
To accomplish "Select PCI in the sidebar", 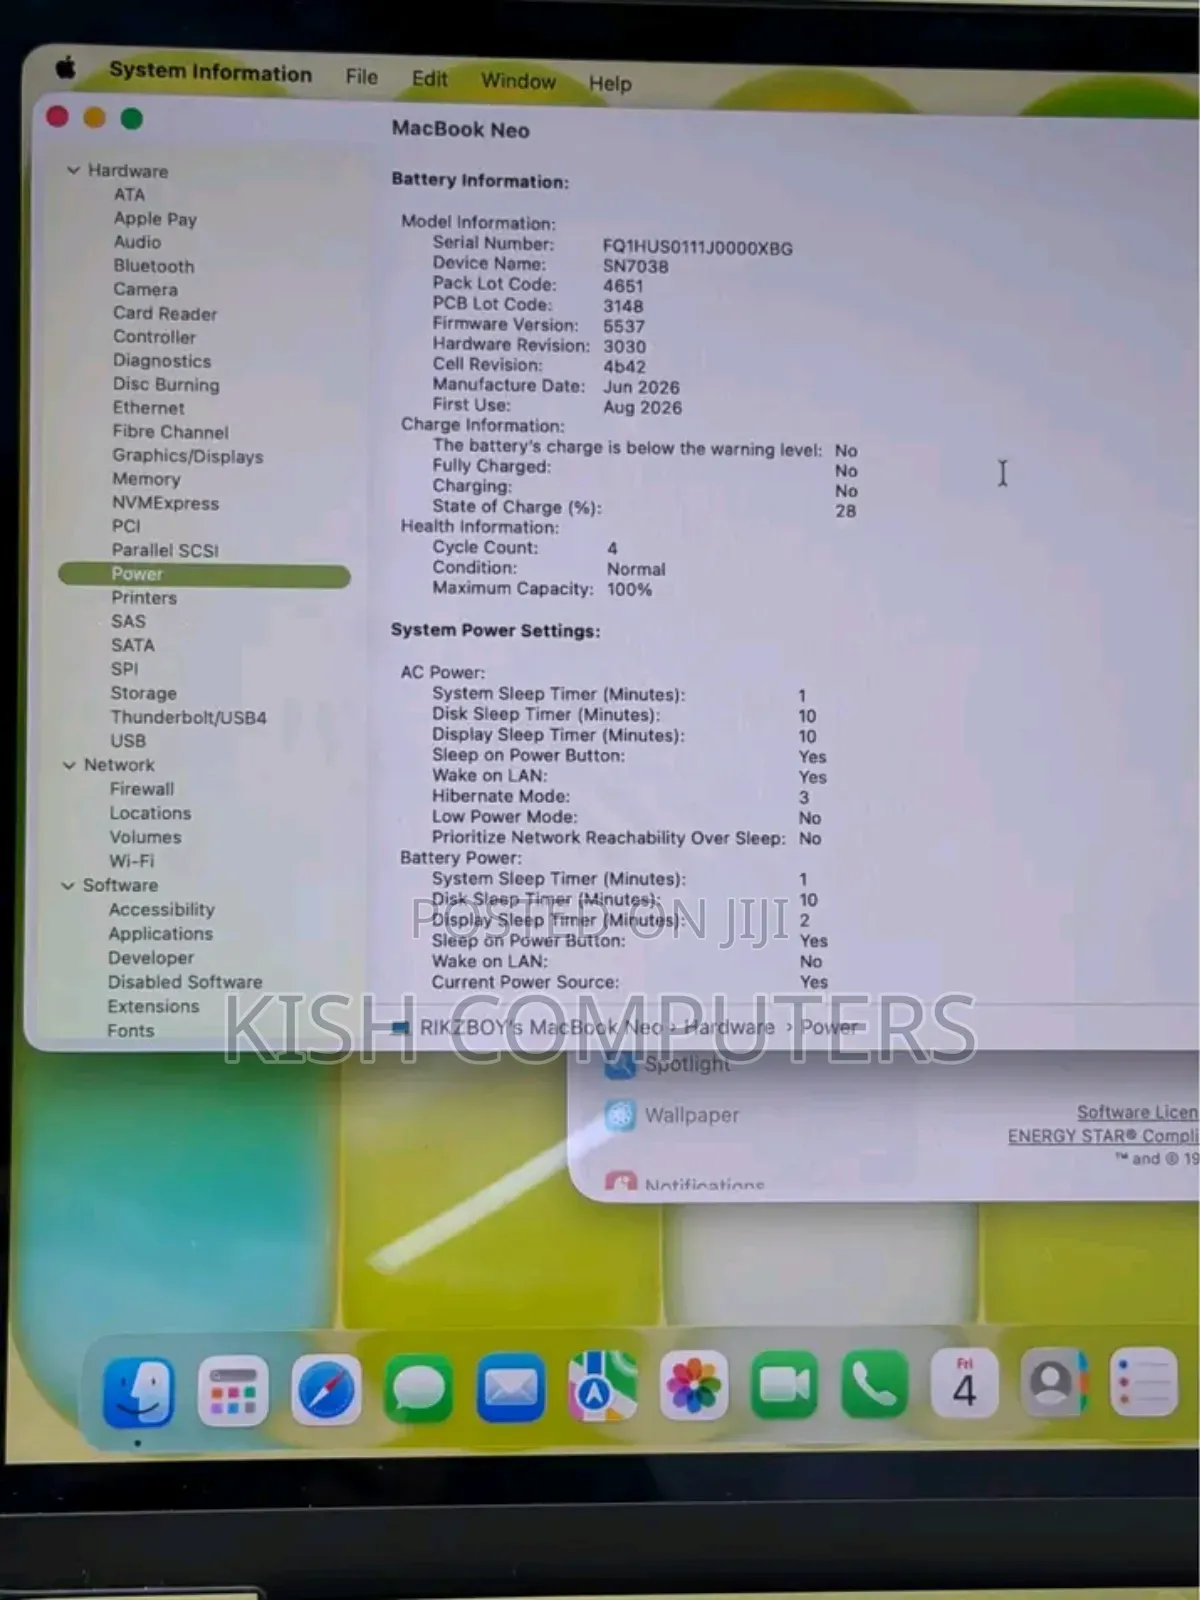I will pos(126,526).
